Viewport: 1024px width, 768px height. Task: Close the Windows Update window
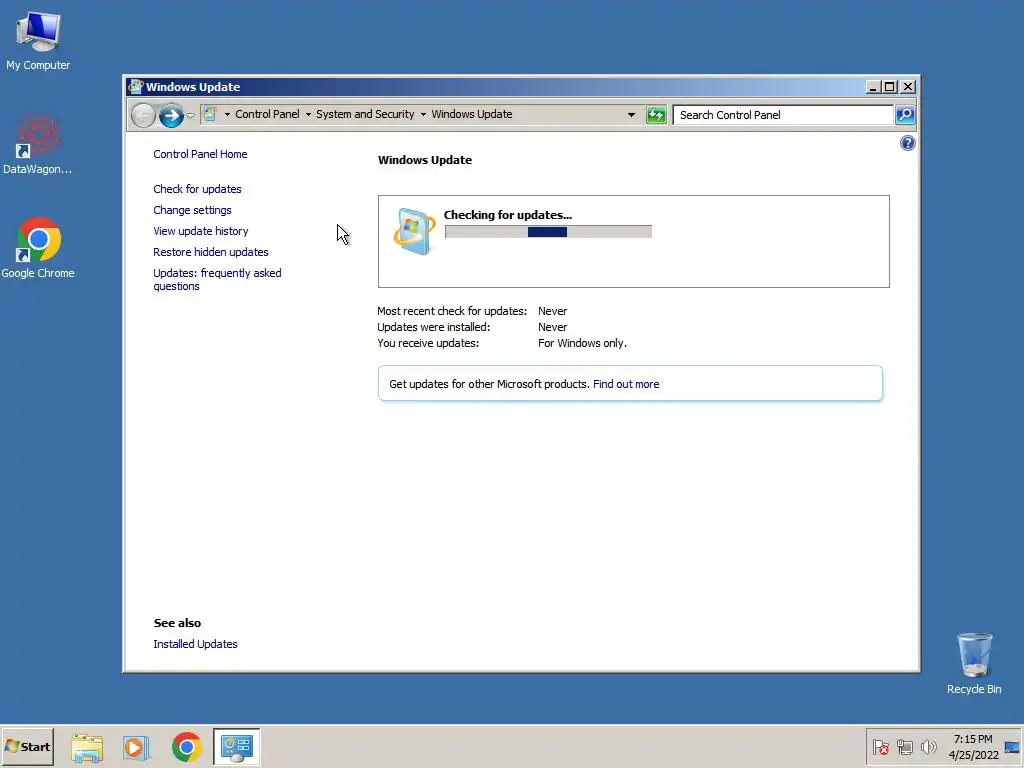point(908,87)
